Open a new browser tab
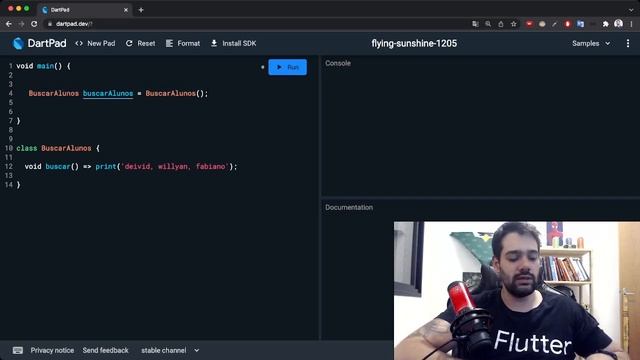This screenshot has height=360, width=640. coord(141,10)
